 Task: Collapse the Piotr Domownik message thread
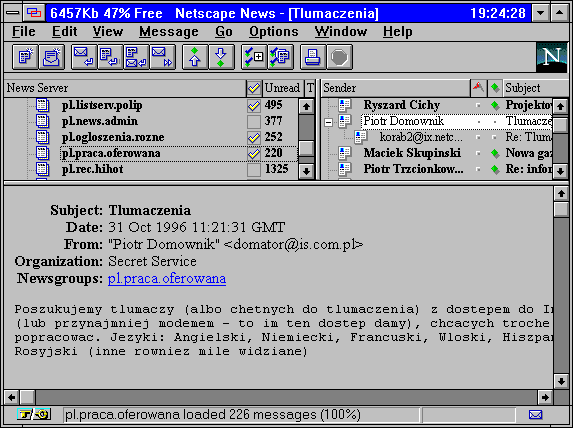click(329, 122)
